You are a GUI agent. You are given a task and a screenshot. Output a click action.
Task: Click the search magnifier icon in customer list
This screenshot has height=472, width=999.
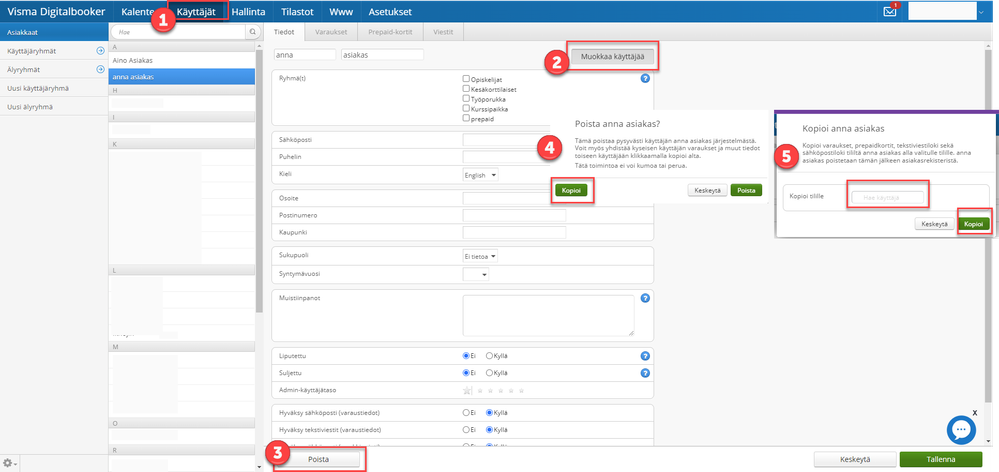pyautogui.click(x=252, y=31)
